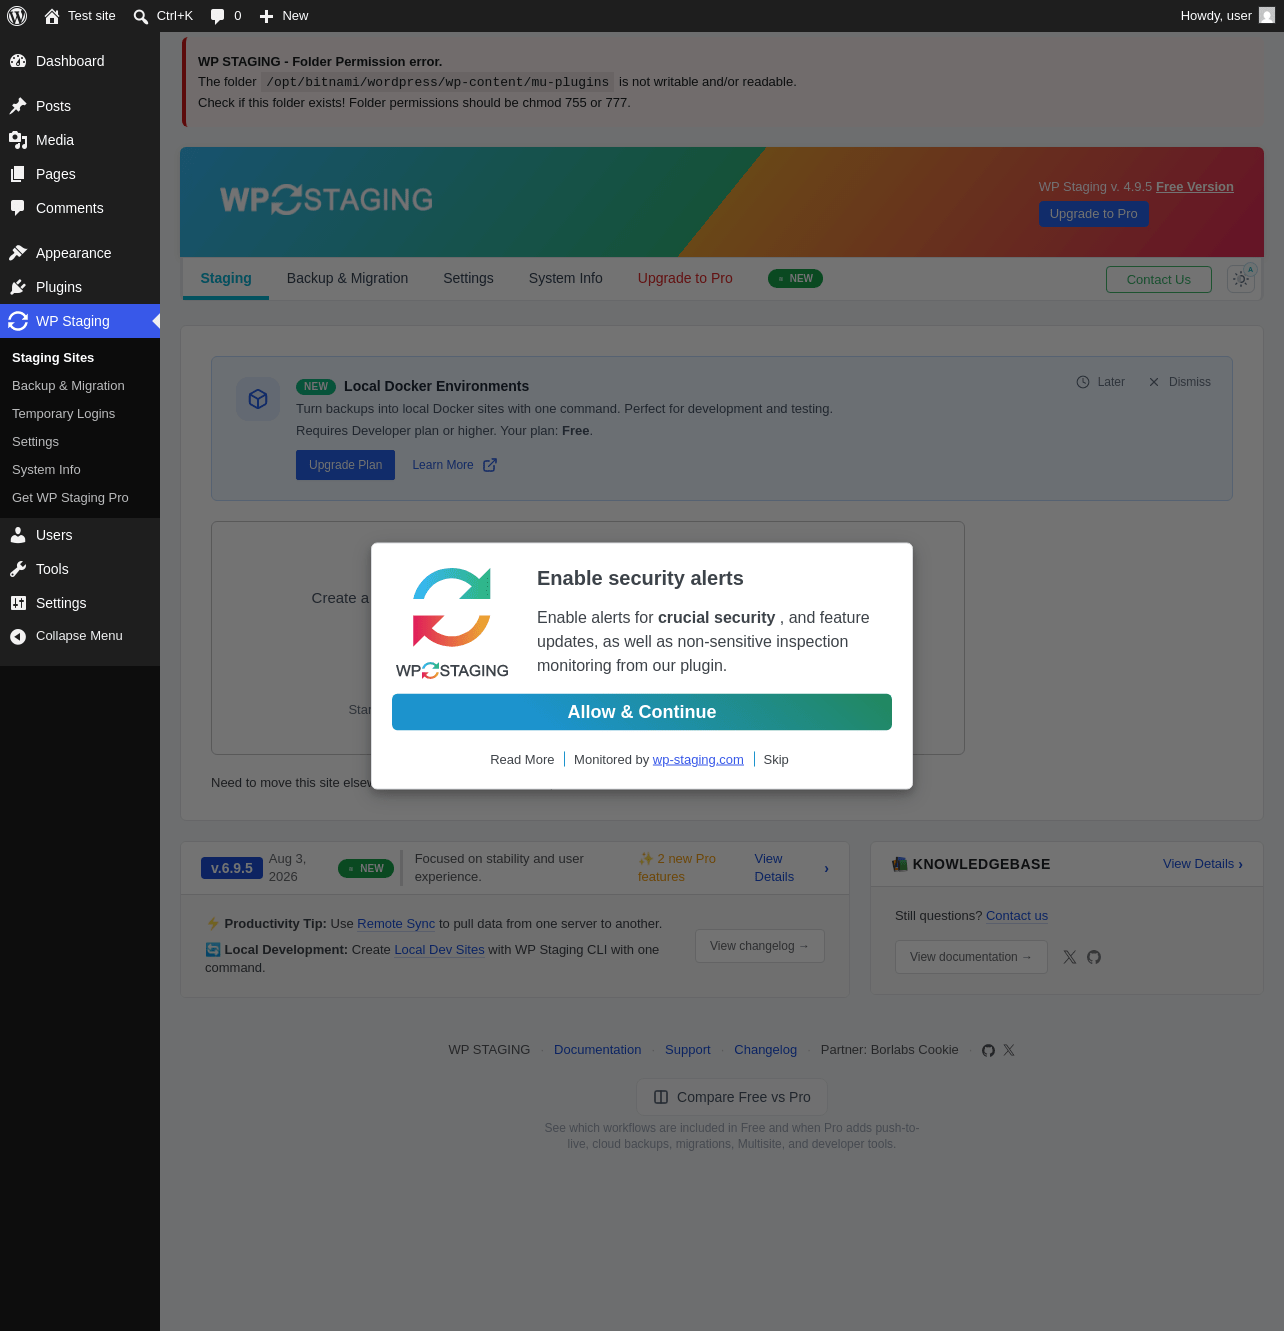Open the Howdy, user account menu
This screenshot has width=1284, height=1331.
[x=1227, y=16]
